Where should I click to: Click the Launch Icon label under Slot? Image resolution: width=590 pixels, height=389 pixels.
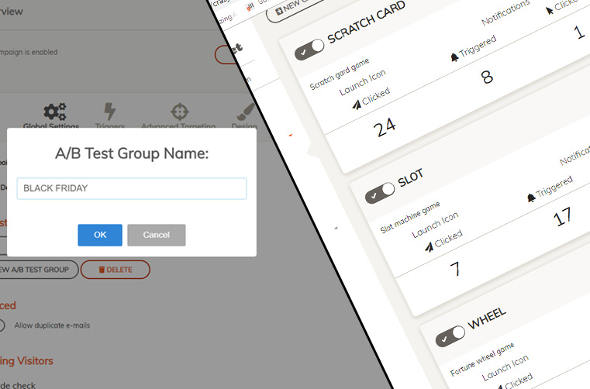pos(435,225)
